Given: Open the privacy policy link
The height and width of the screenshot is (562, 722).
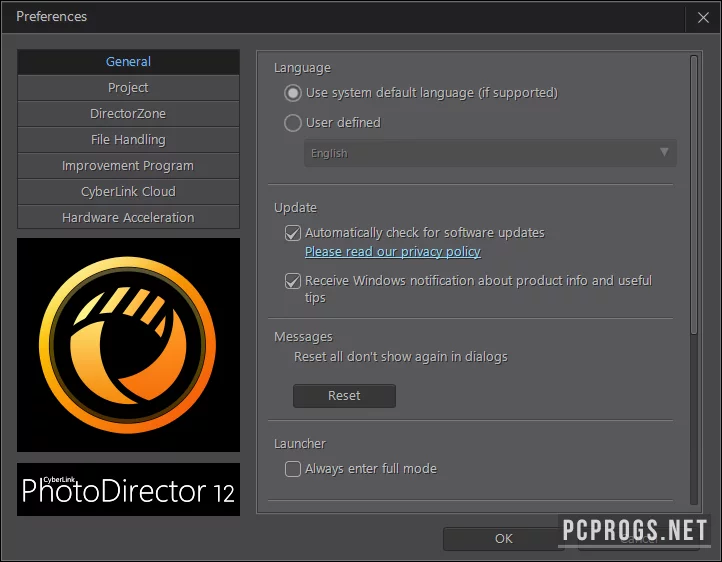Looking at the screenshot, I should [393, 252].
